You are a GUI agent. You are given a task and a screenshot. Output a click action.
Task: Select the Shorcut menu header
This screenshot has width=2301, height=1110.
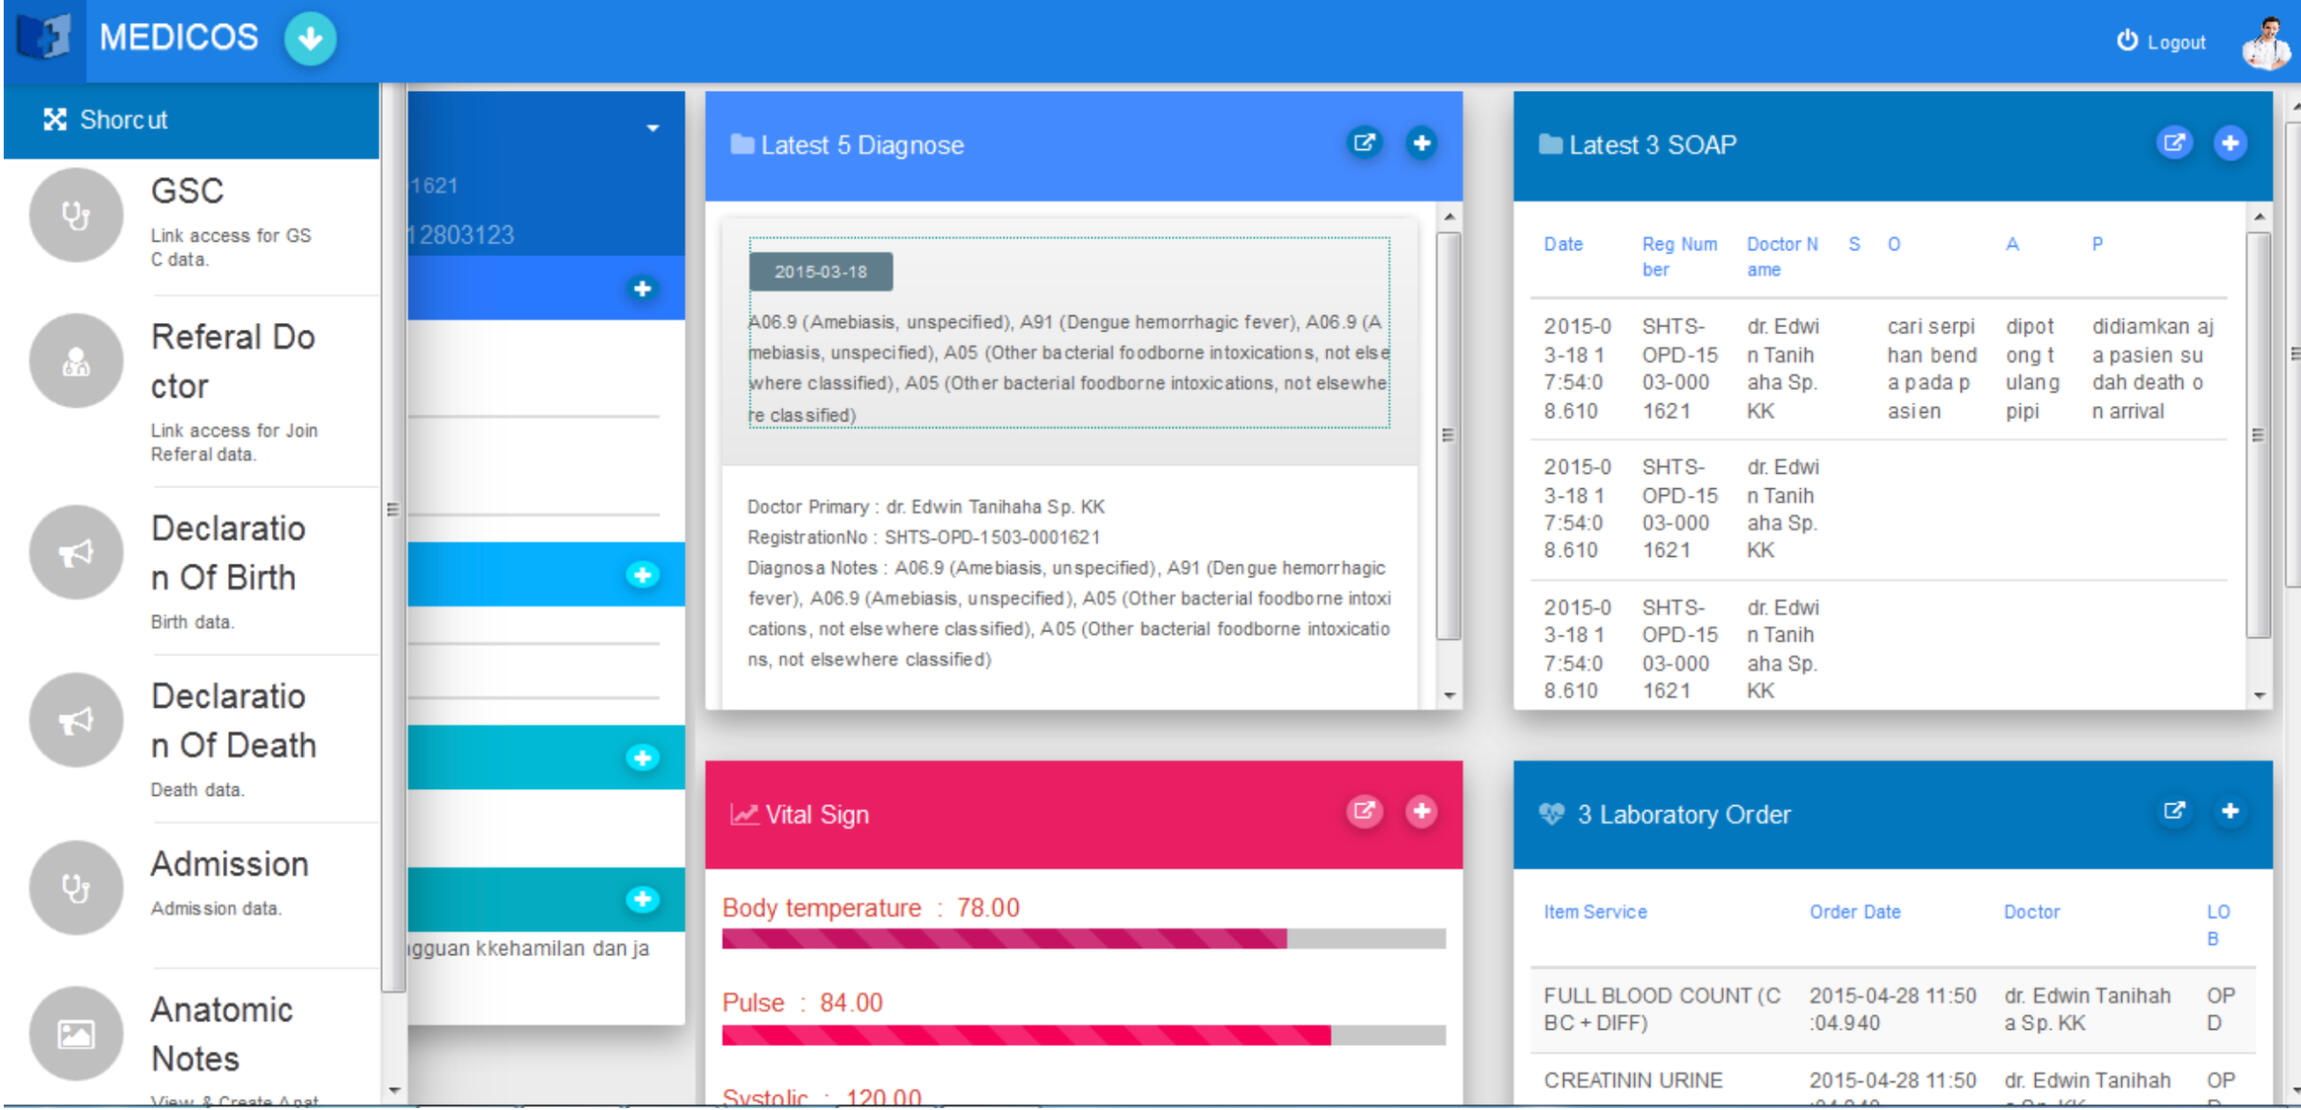click(x=190, y=120)
